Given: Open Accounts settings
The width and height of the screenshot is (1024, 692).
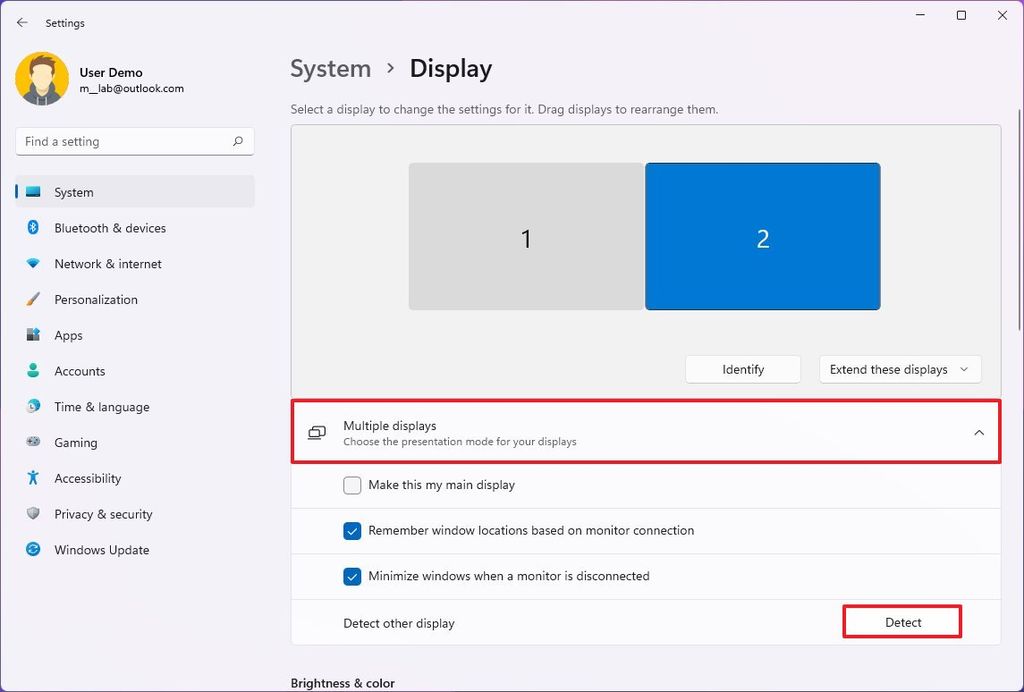Looking at the screenshot, I should pyautogui.click(x=79, y=371).
